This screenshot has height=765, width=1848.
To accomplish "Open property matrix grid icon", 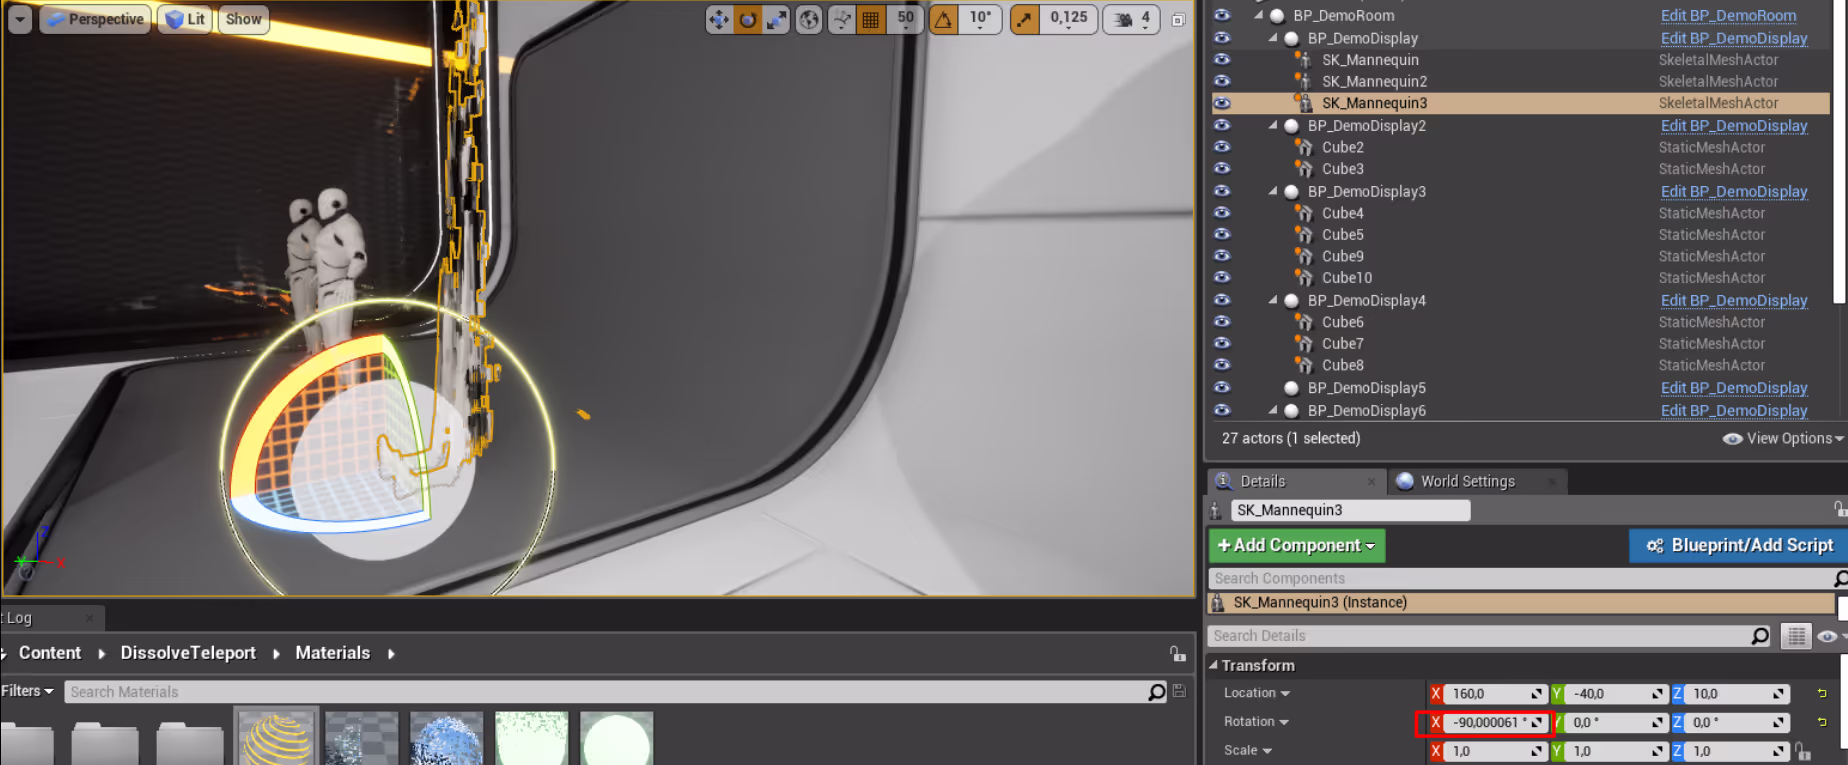I will 1796,636.
